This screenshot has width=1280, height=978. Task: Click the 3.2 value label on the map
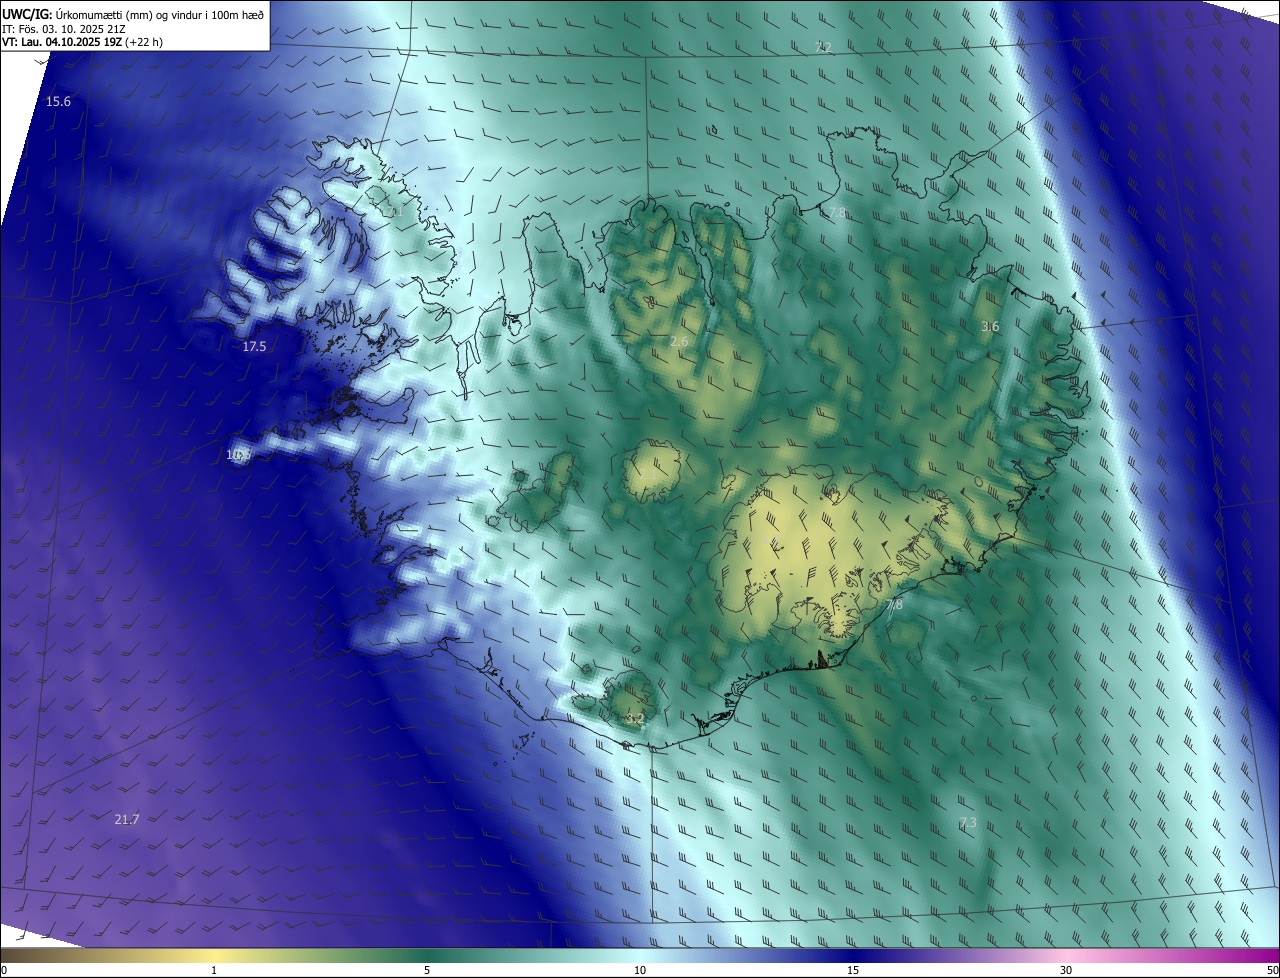pos(635,719)
